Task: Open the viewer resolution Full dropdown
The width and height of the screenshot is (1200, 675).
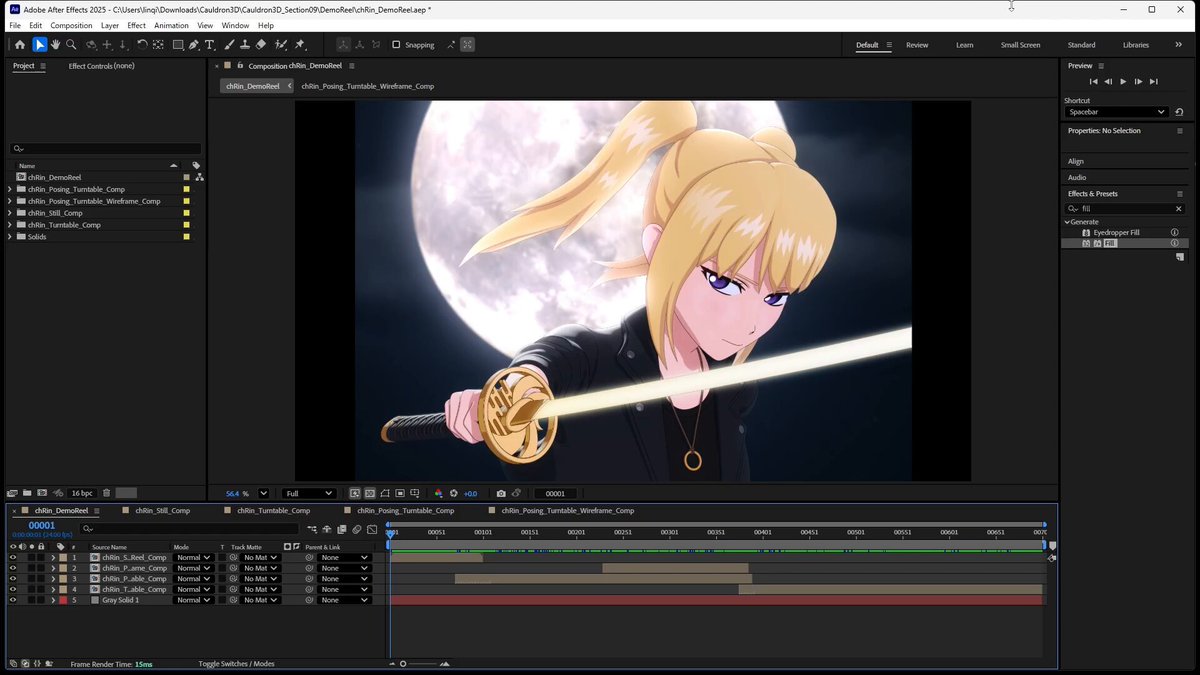Action: (x=308, y=493)
